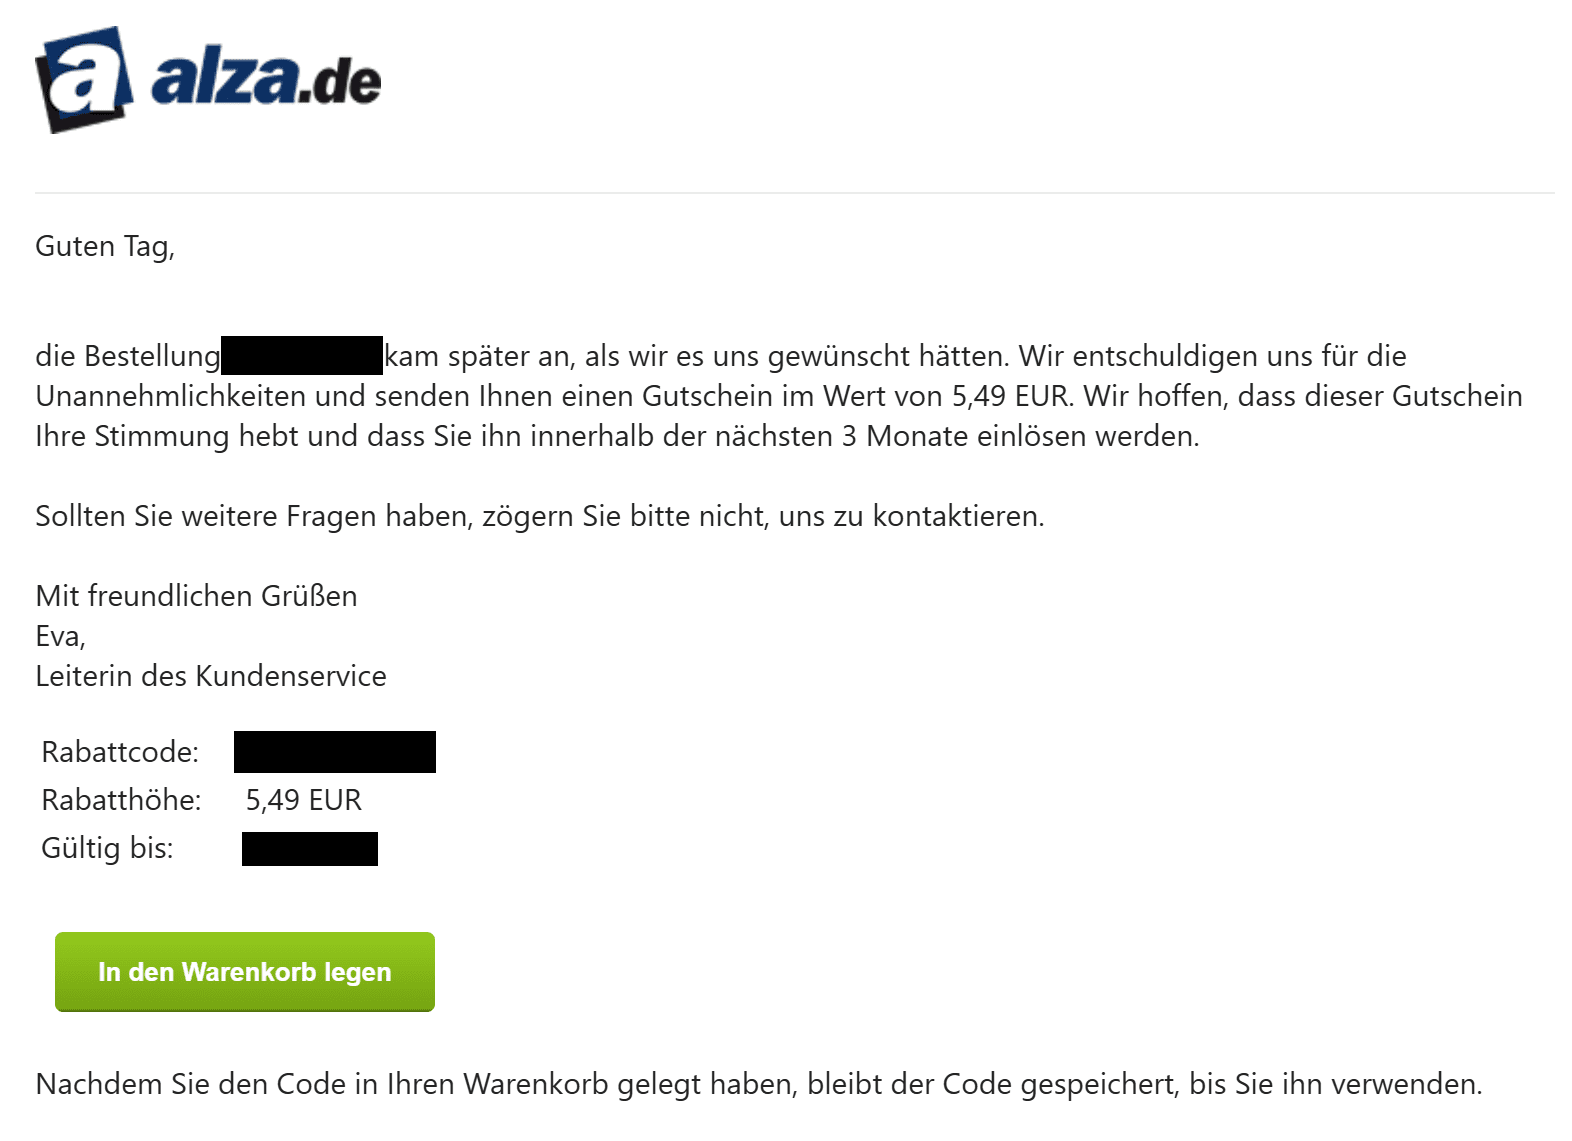Click the "Nachdem Sie den Code" footer note
Screen dimensions: 1572x1141
tap(758, 1084)
